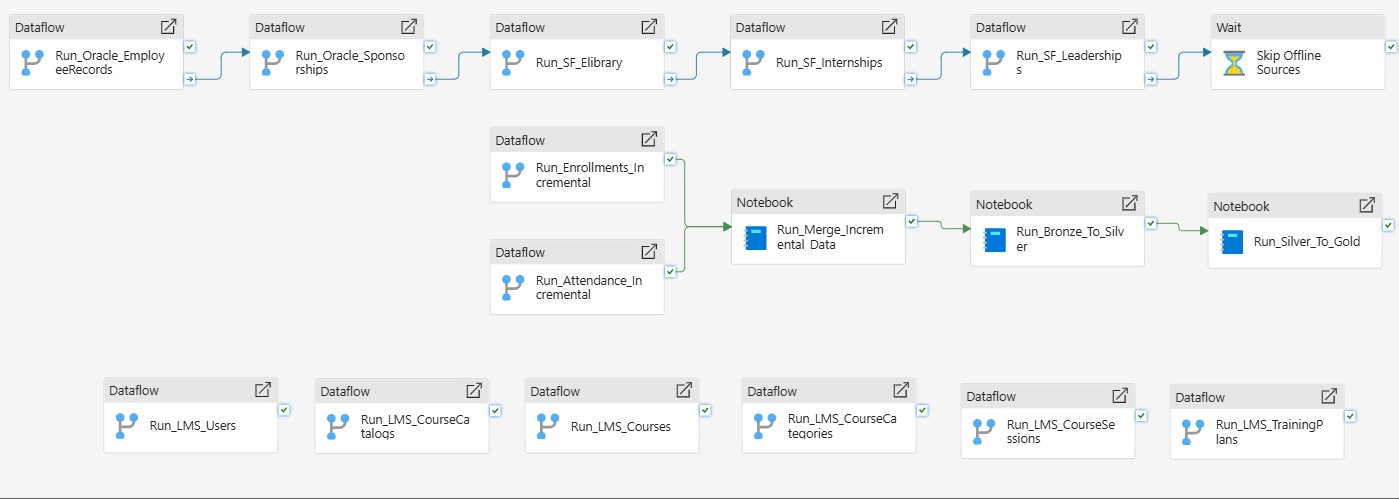Viewport: 1399px width, 499px height.
Task: Click the success checkmark on Run_Attendance_Incremental
Action: pyautogui.click(x=670, y=270)
